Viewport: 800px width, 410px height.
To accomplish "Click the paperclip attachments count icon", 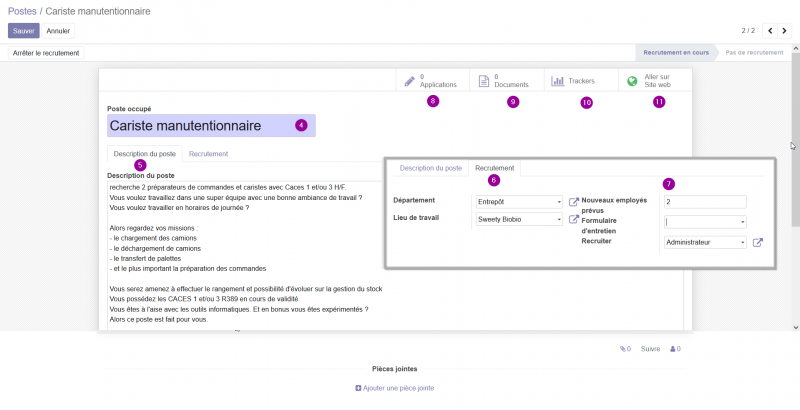I will (x=625, y=349).
